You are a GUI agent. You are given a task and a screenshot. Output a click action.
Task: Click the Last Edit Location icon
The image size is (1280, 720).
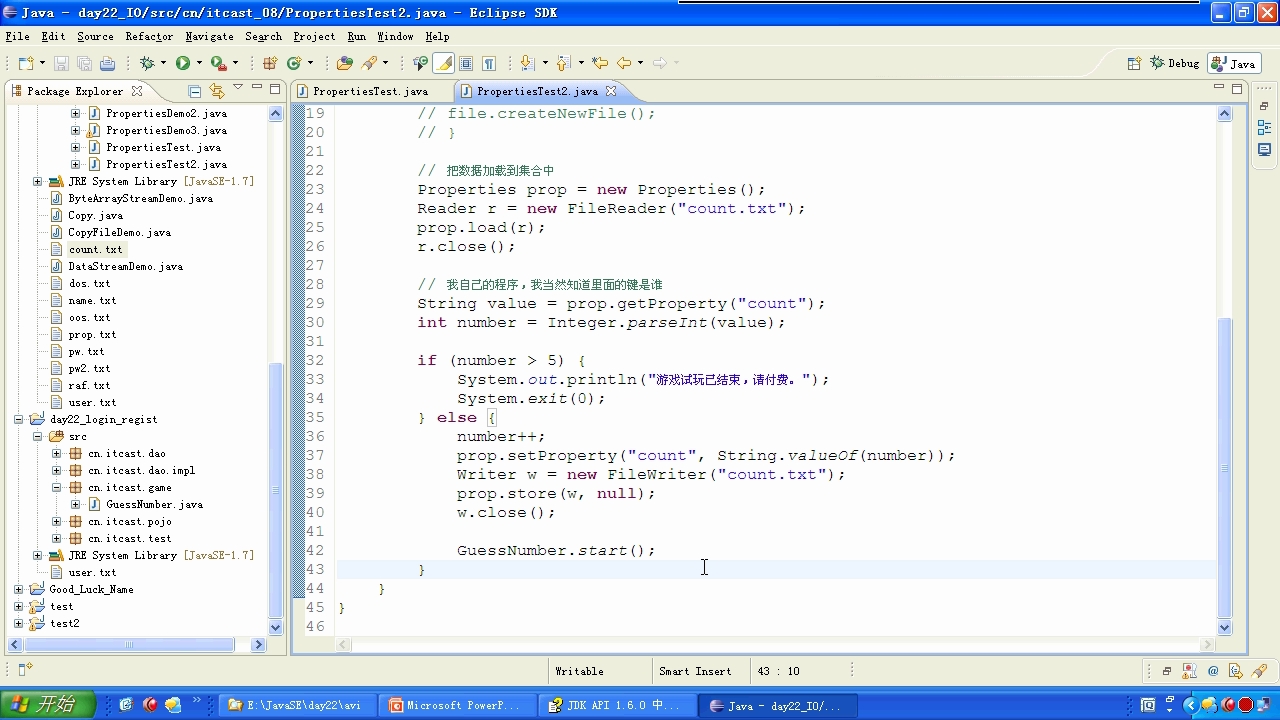point(600,63)
